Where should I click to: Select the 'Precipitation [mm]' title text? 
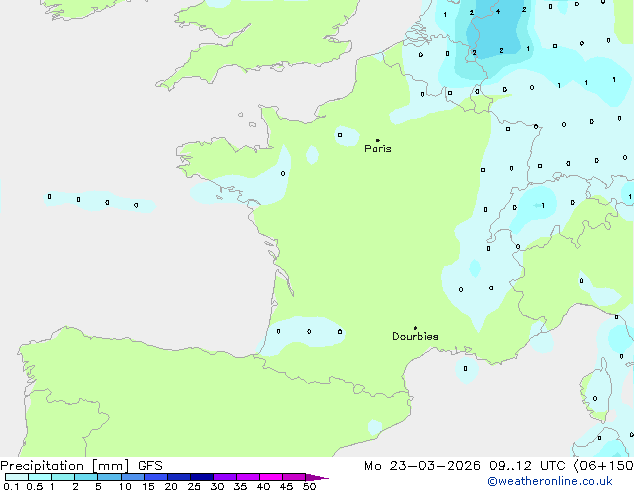(x=65, y=466)
